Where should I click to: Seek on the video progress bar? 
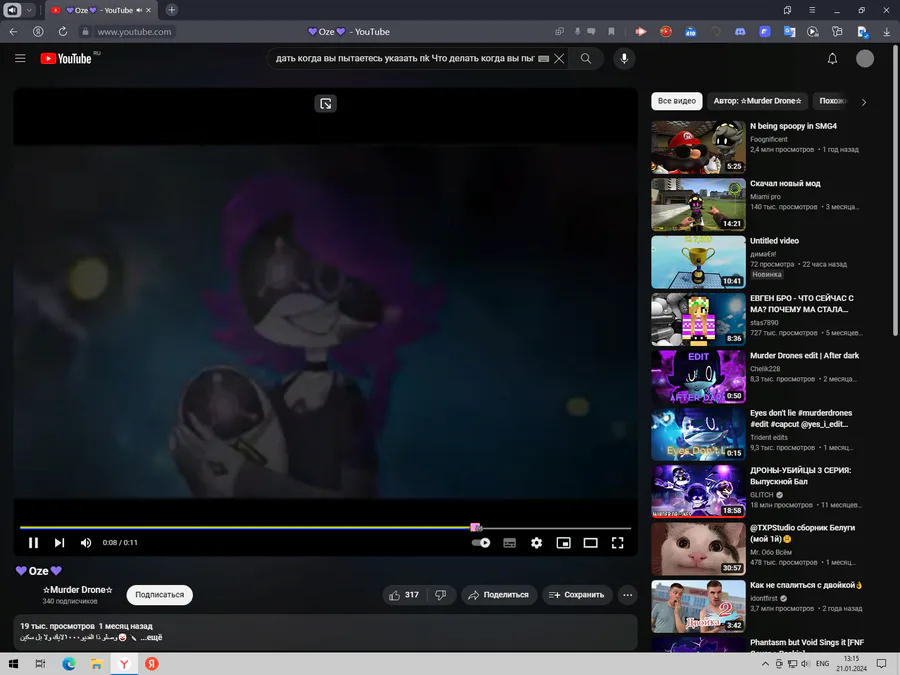click(x=325, y=527)
